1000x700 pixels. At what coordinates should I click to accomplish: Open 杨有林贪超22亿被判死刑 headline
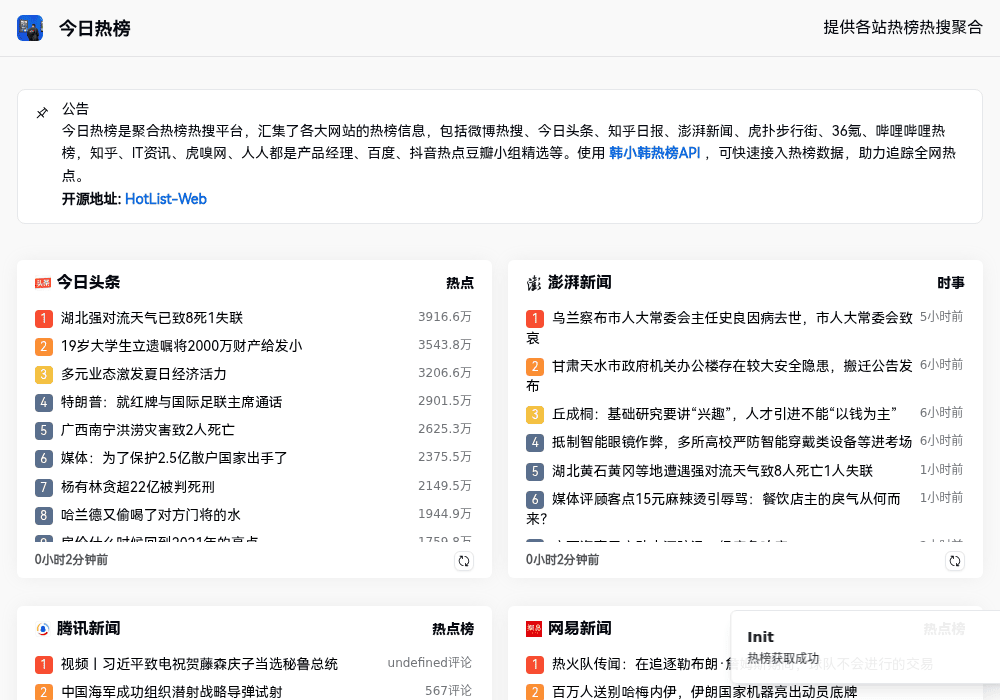tap(138, 487)
